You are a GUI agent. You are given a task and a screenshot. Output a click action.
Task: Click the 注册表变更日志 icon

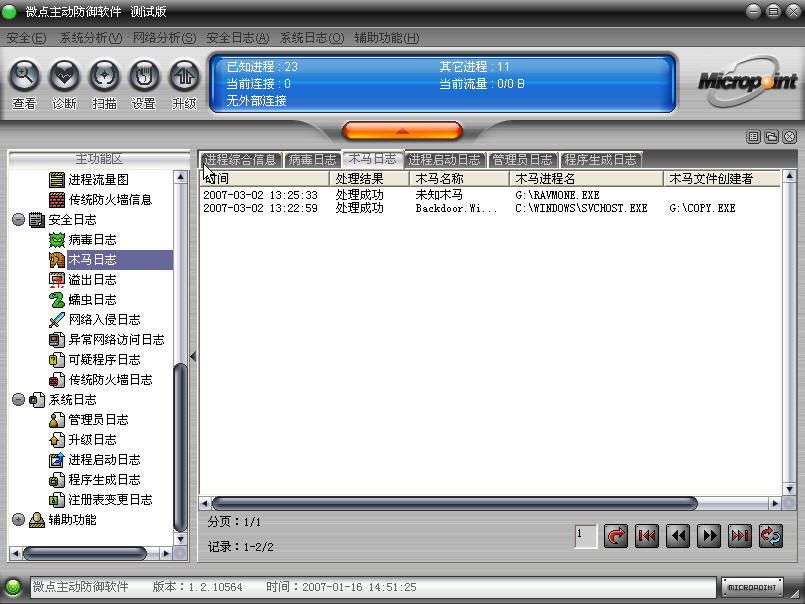tap(56, 500)
